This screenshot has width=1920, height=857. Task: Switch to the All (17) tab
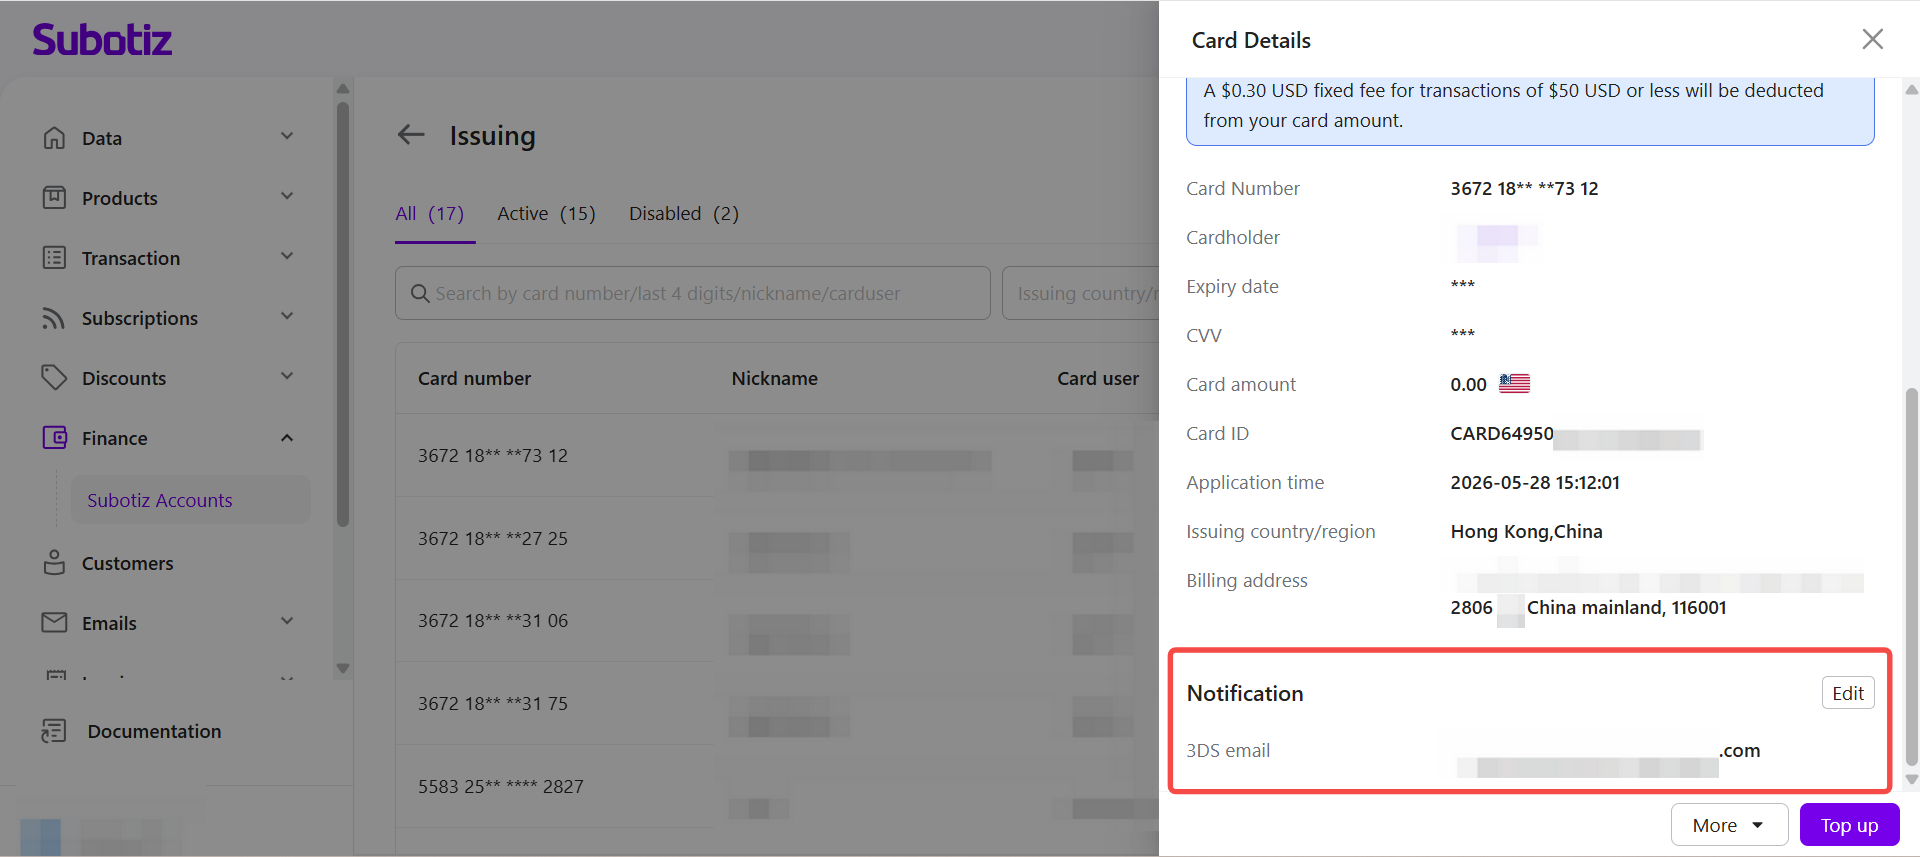(x=430, y=214)
